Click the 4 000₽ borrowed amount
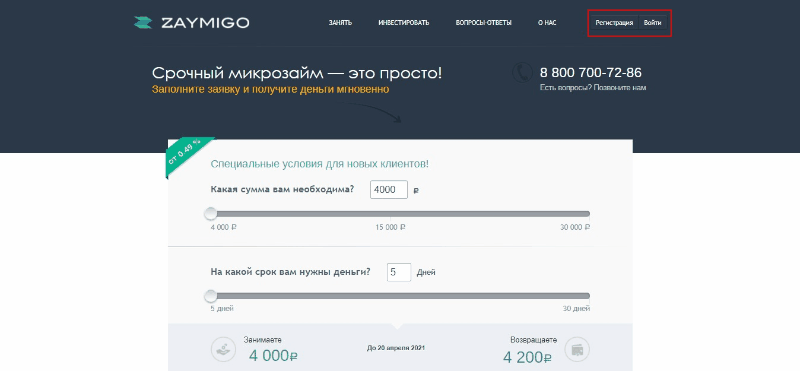The height and width of the screenshot is (371, 800). click(273, 356)
